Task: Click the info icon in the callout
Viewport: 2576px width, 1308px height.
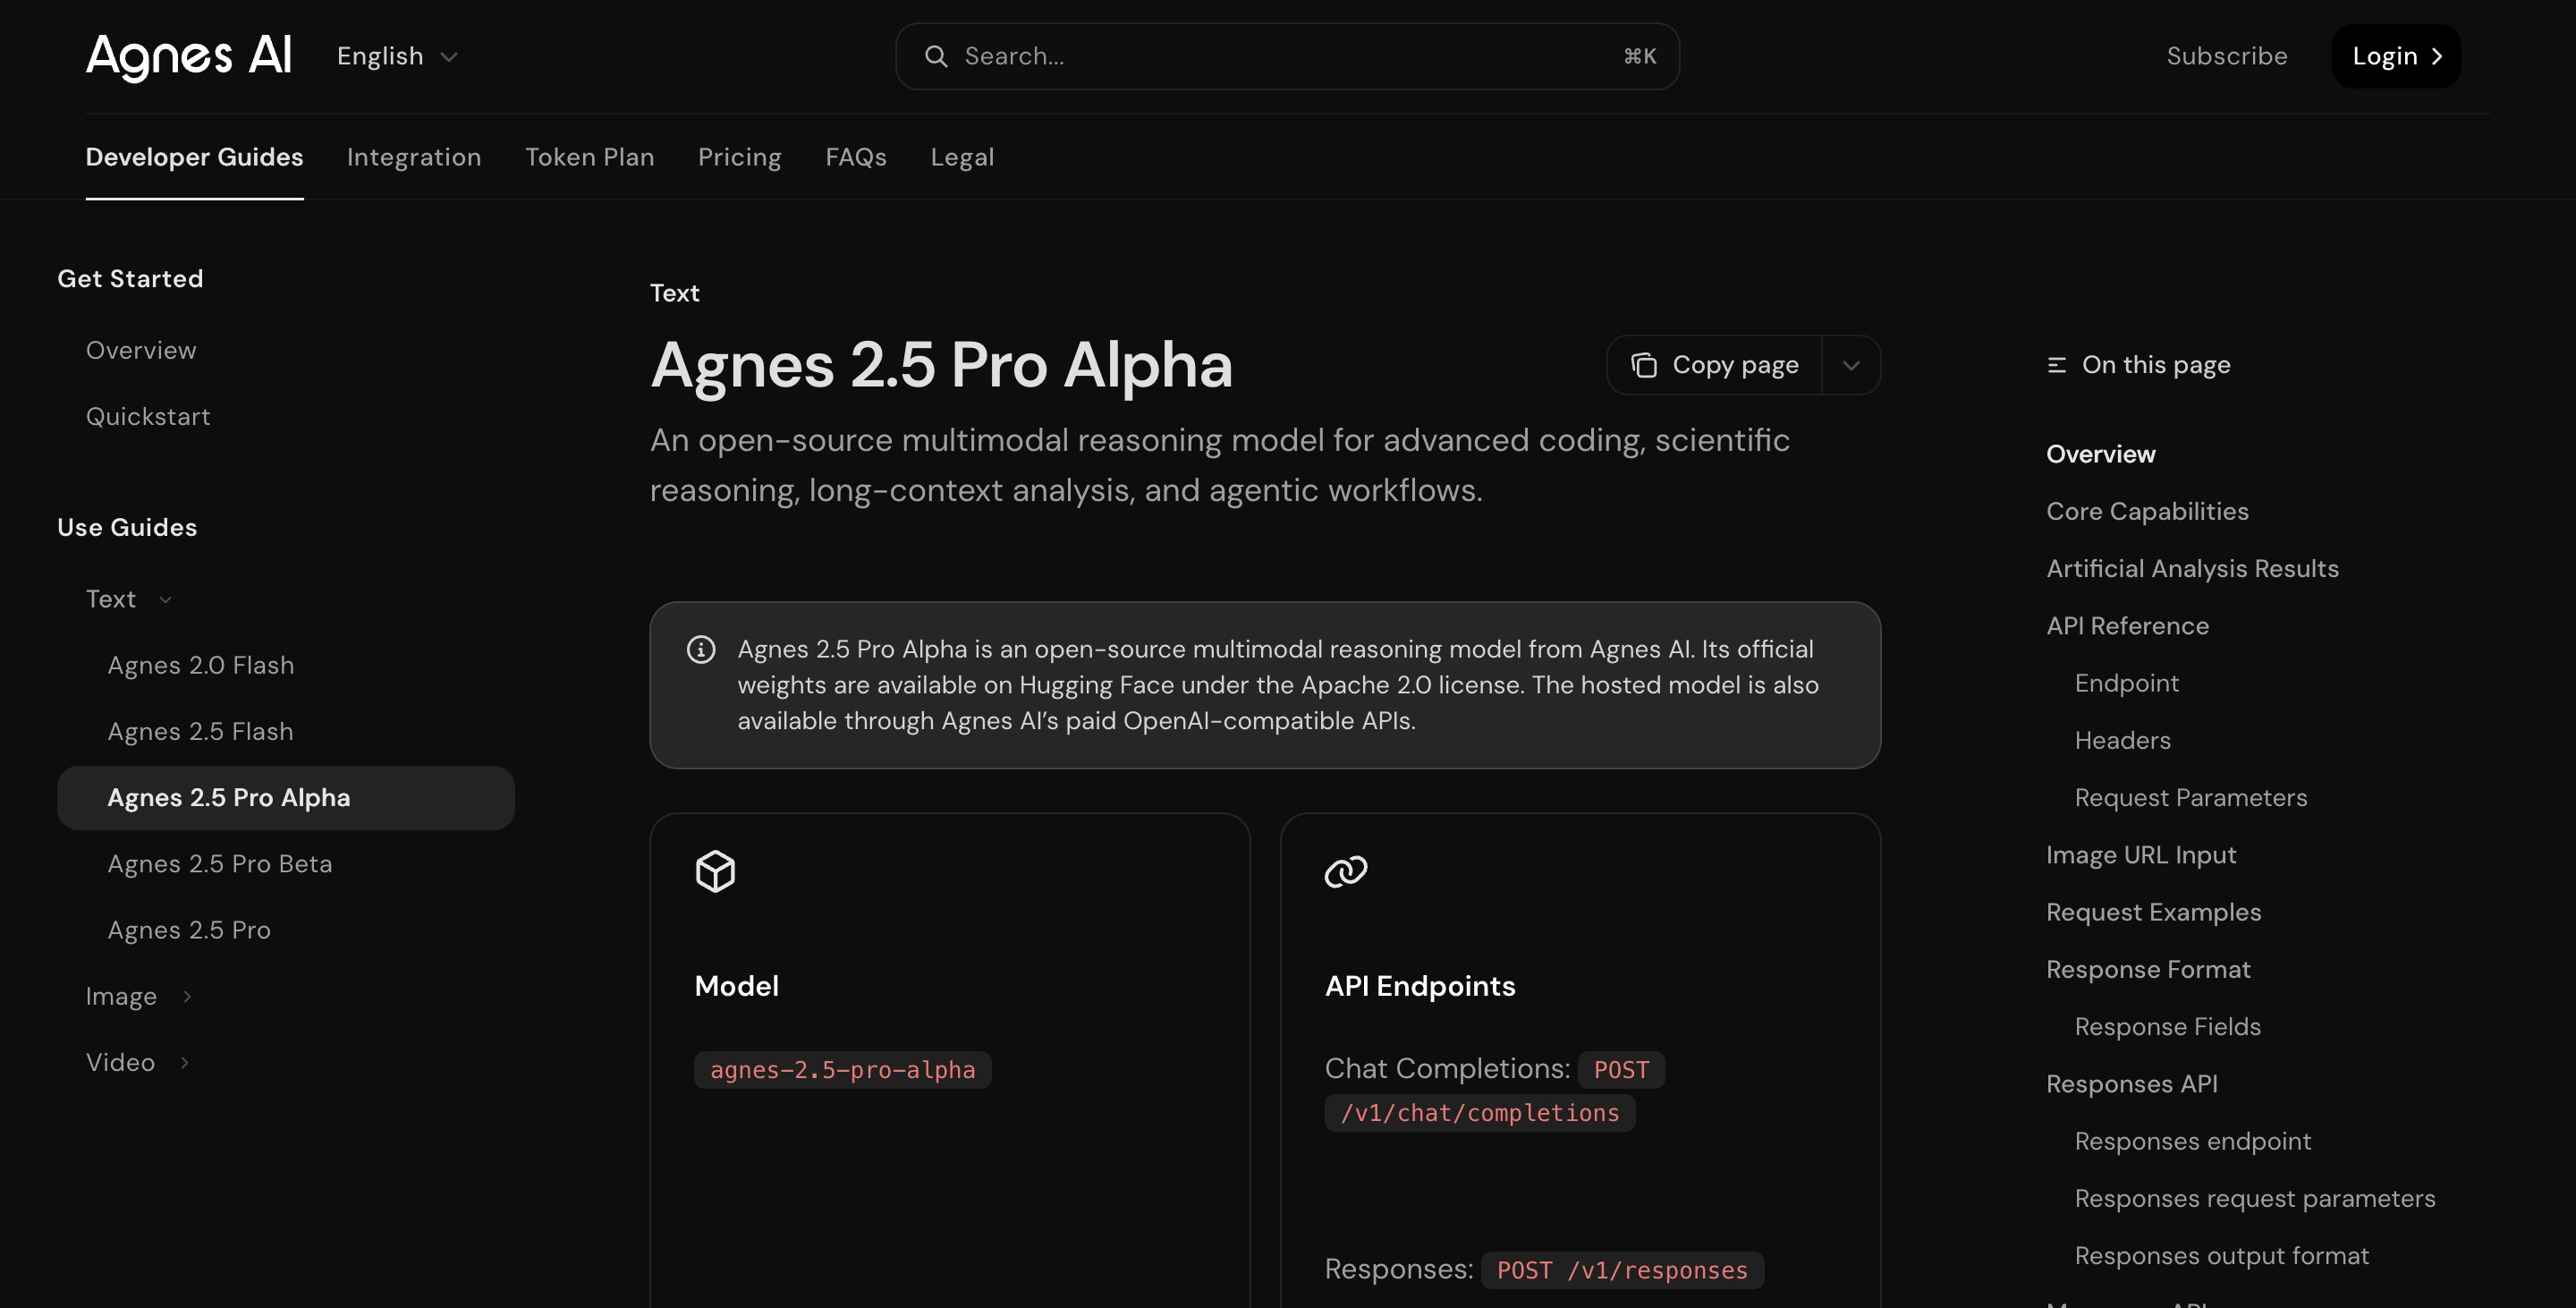Action: pos(701,650)
